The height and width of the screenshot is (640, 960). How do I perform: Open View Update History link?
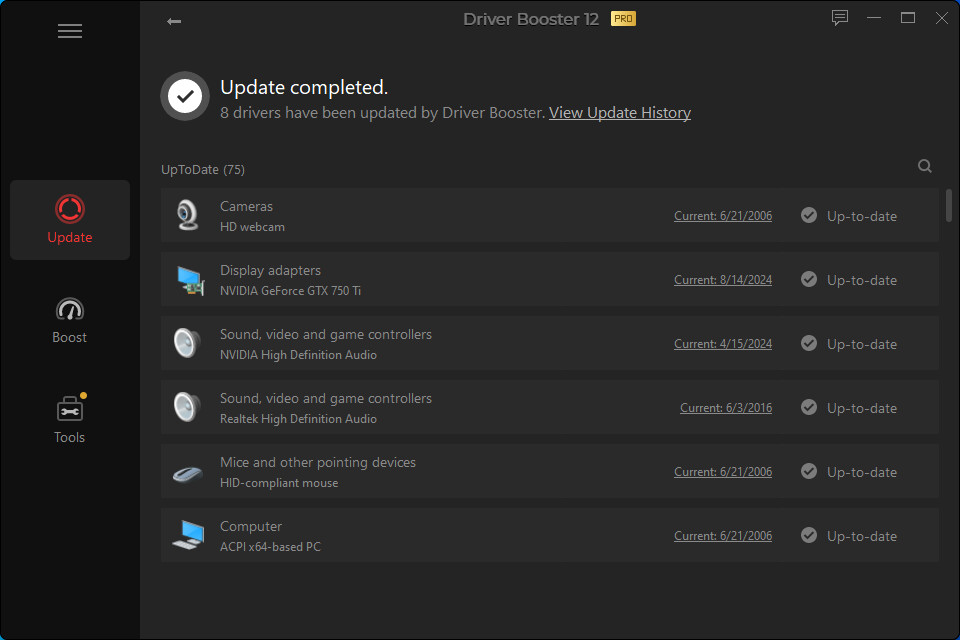pos(619,113)
